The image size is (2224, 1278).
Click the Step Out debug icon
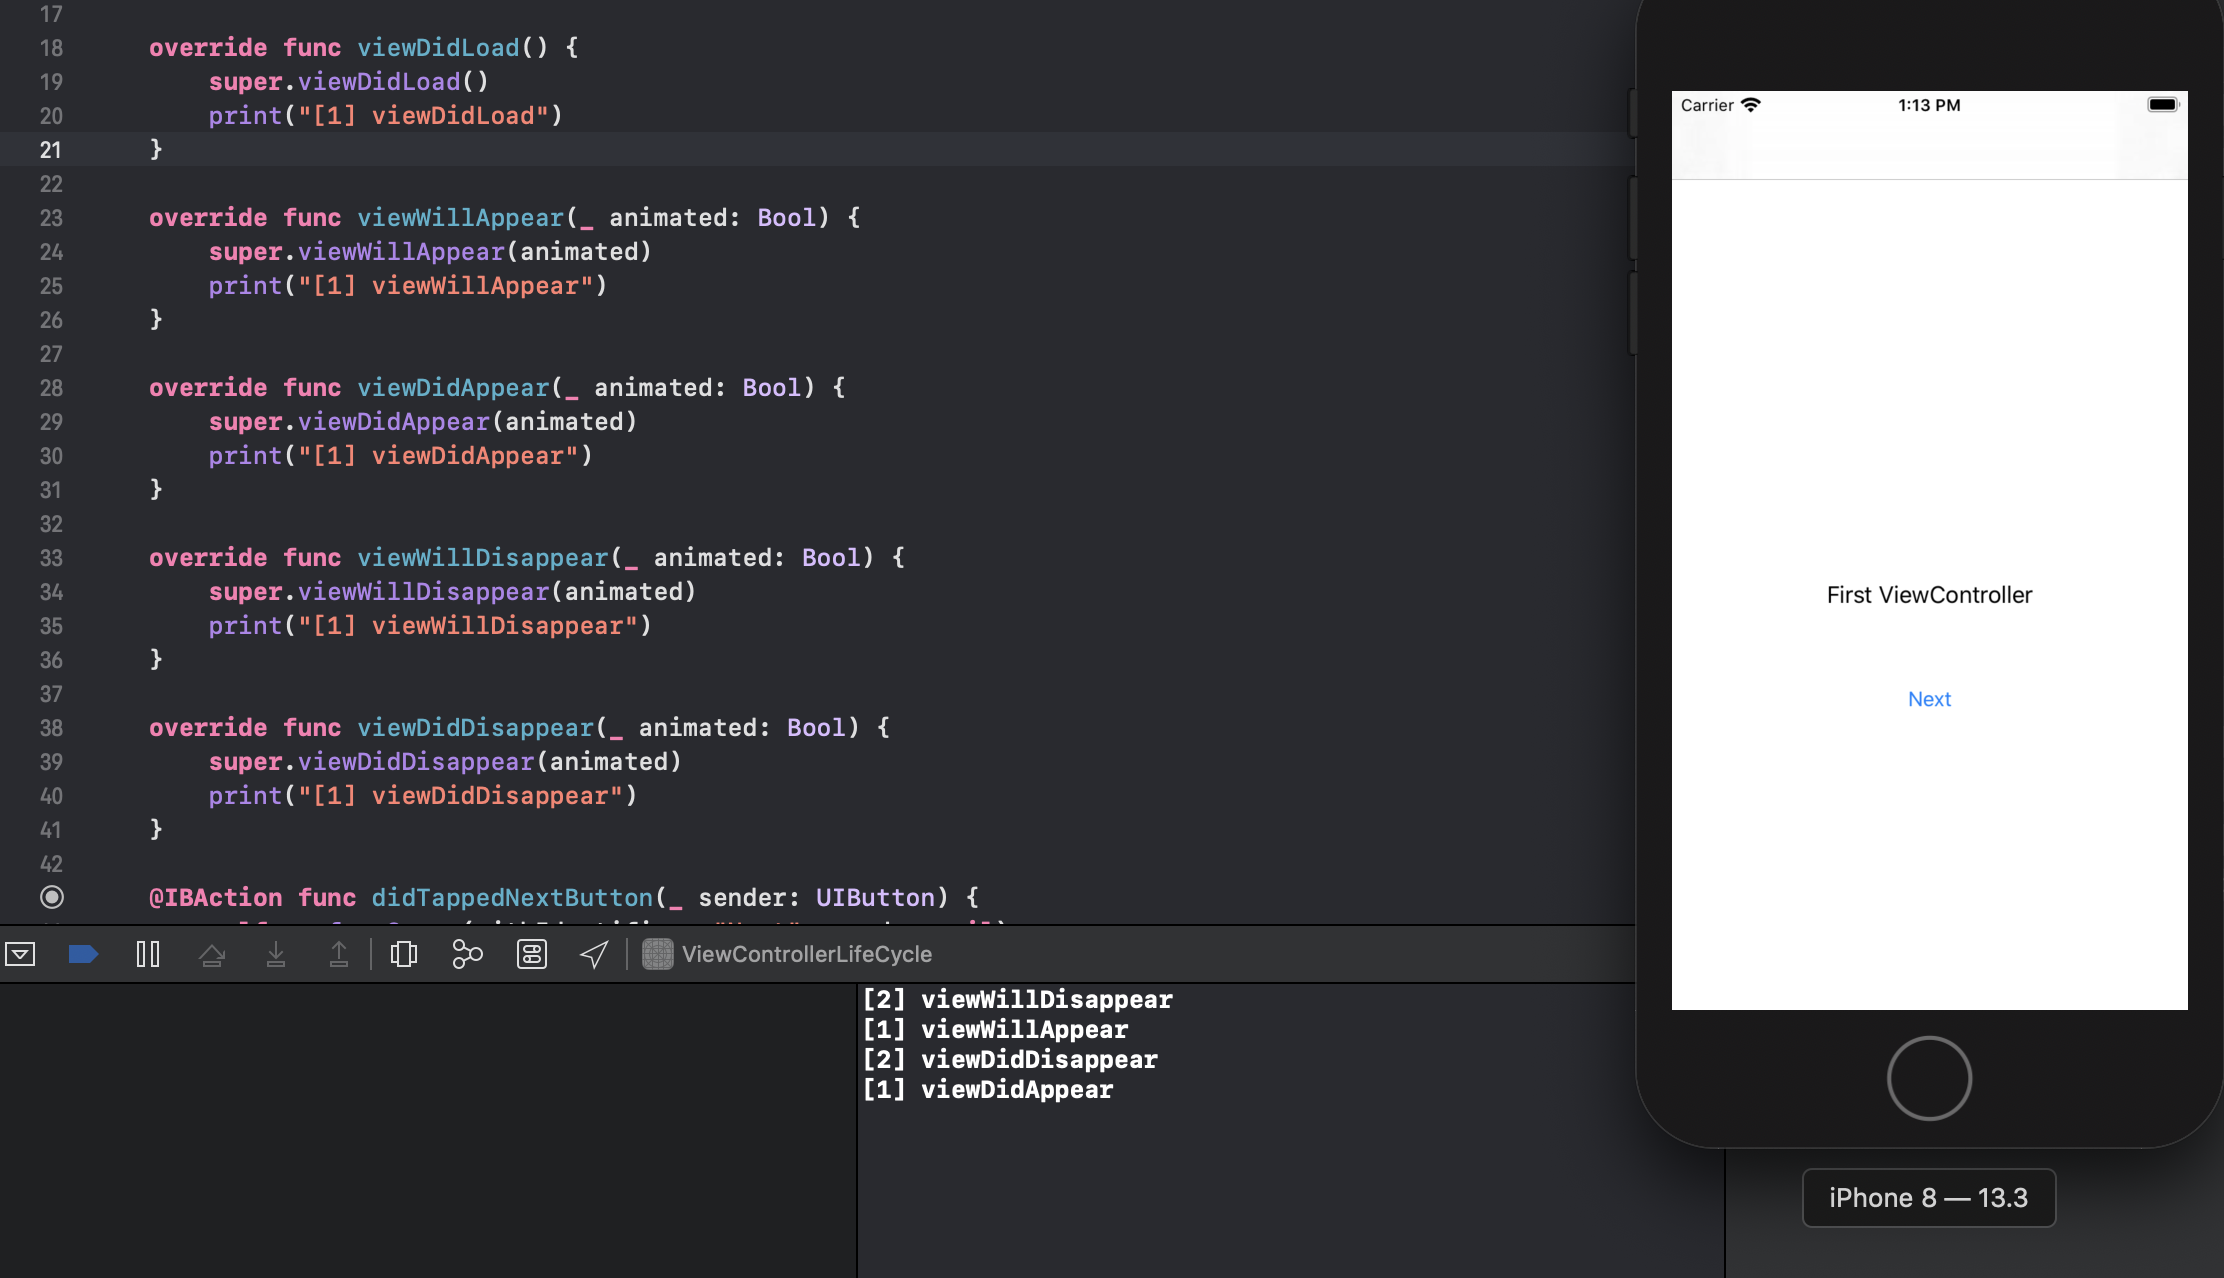pyautogui.click(x=339, y=954)
